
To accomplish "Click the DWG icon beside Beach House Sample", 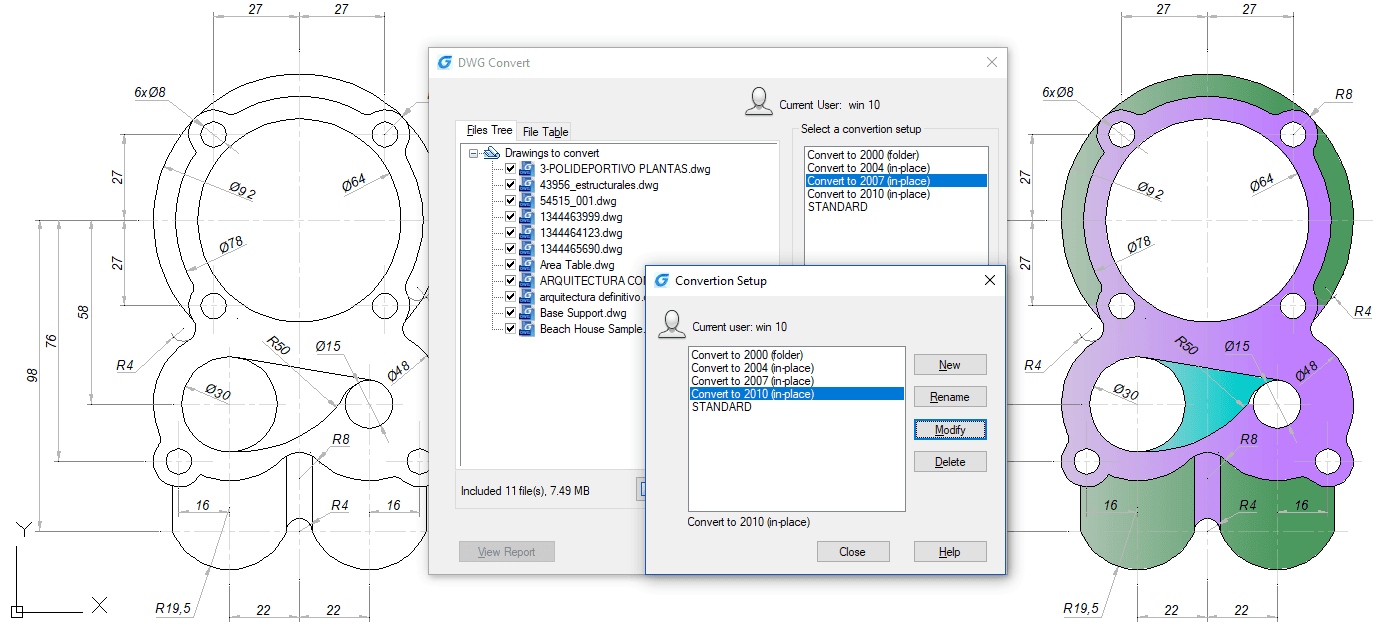I will (x=528, y=329).
